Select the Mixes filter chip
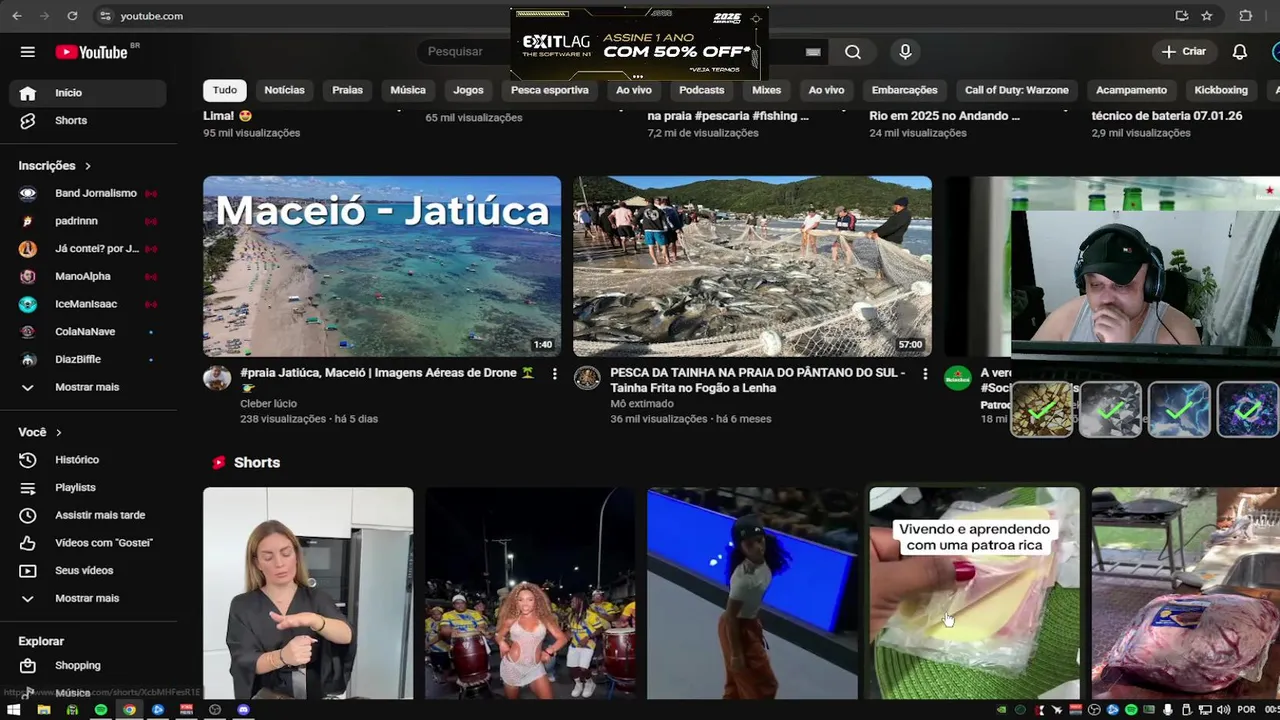Screen dimensions: 1280x720 click(766, 90)
